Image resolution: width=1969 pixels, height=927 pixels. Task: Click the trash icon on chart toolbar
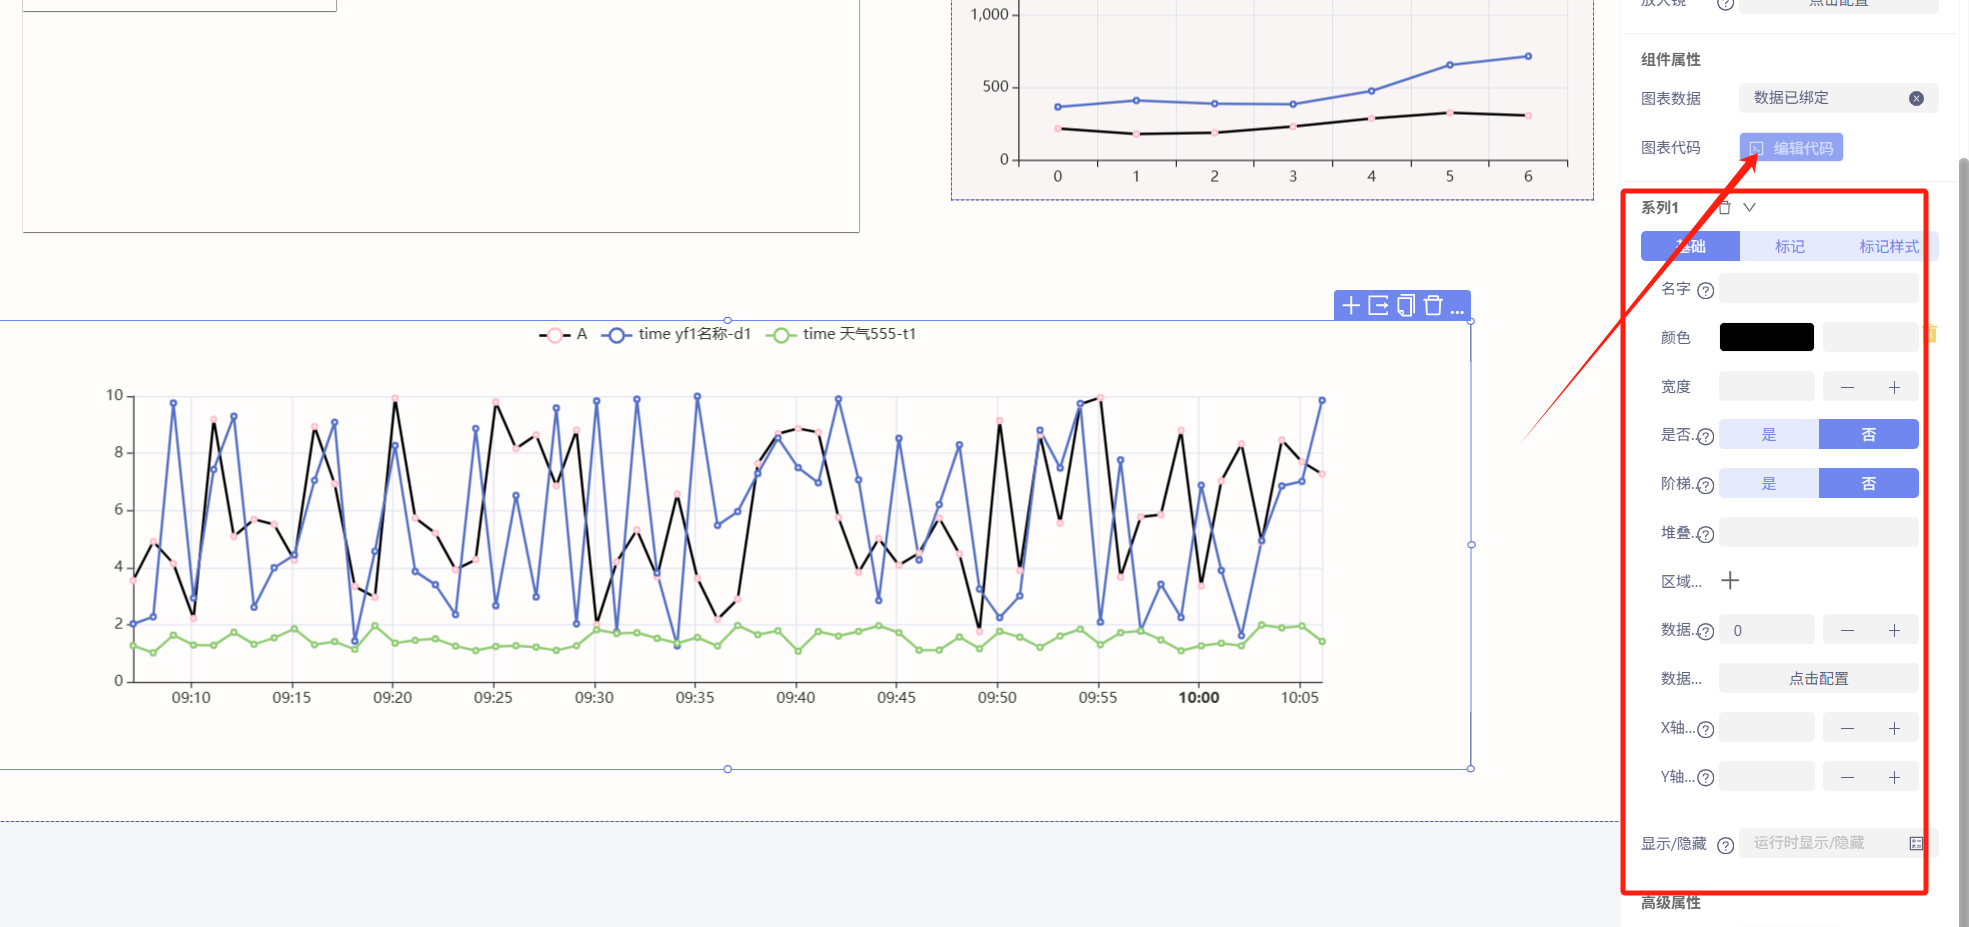coord(1433,306)
